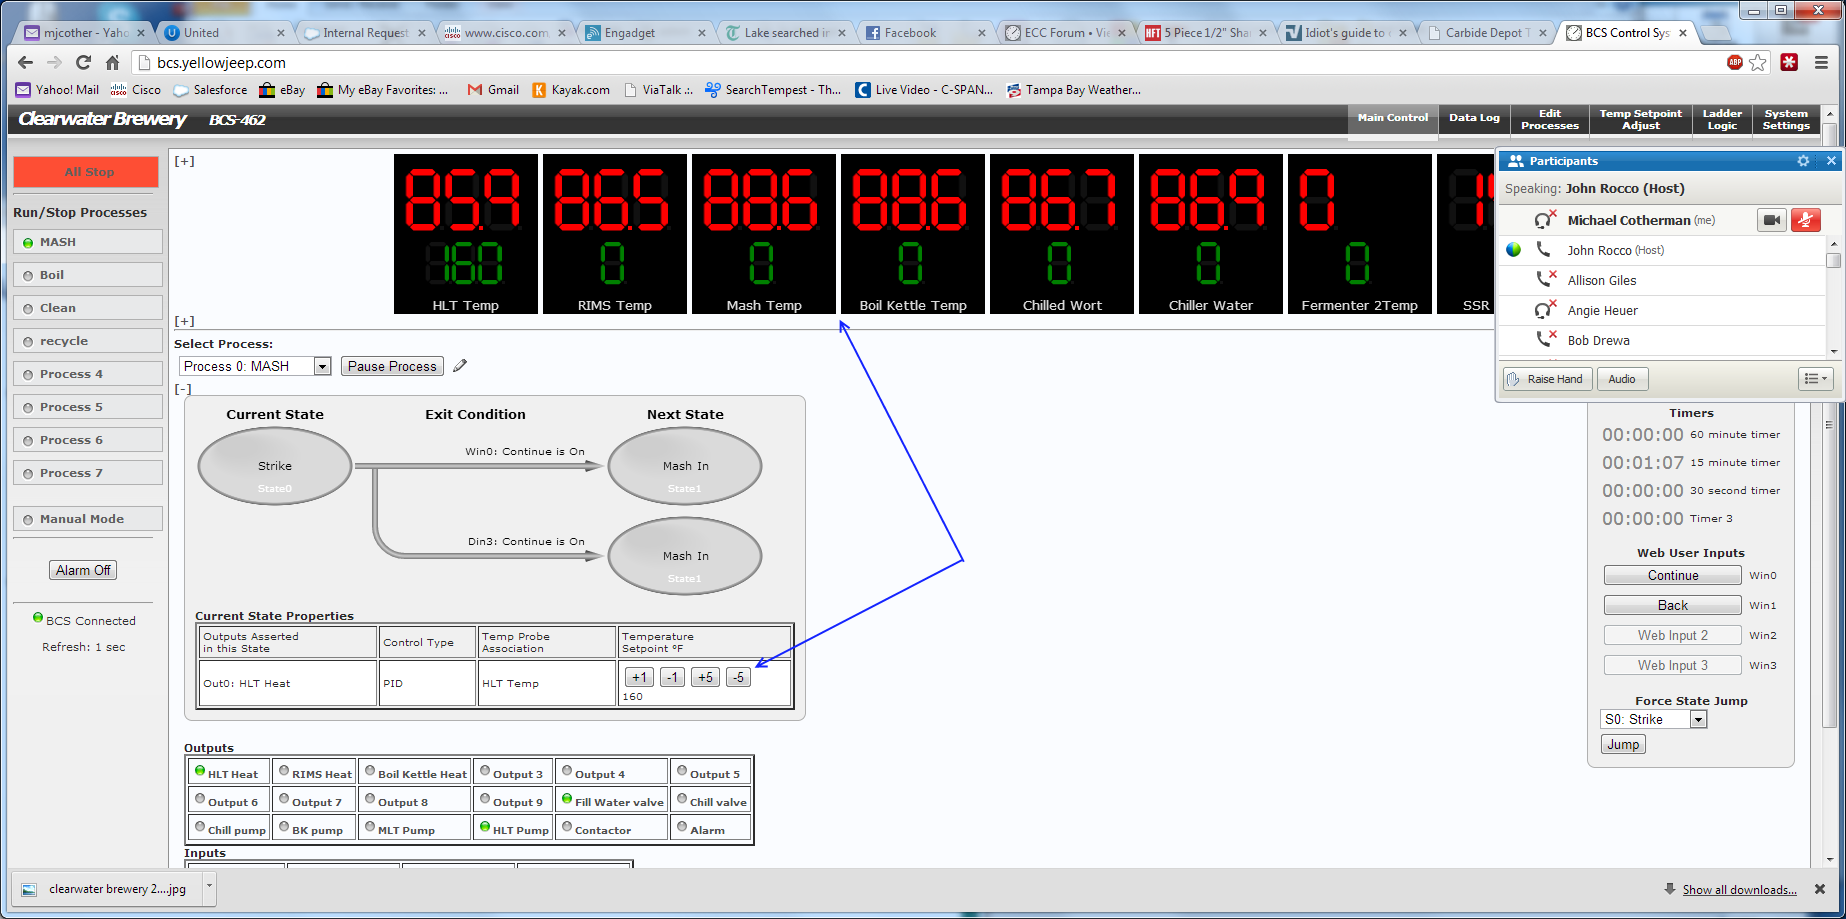Click the All Stop button
This screenshot has height=919, width=1846.
86,172
